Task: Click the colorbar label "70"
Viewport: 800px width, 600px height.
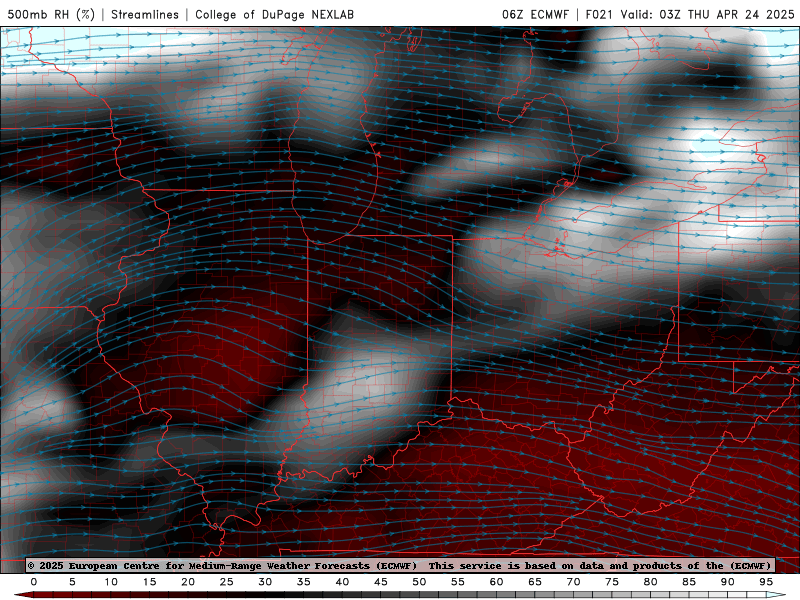Action: pos(573,582)
